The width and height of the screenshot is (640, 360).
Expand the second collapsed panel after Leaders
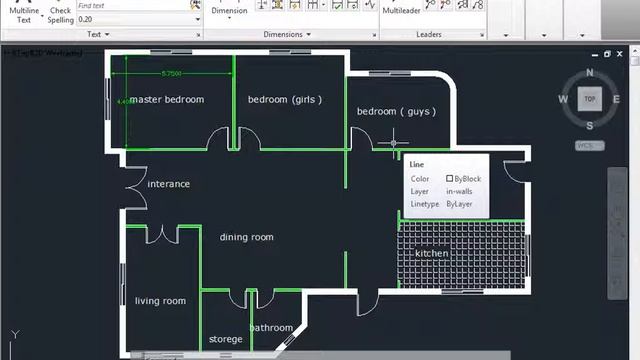(544, 36)
